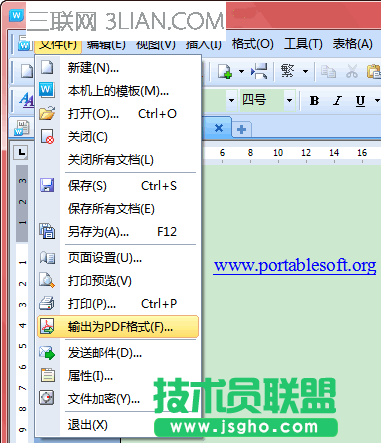Click the AA styles icon on formatting bar

(x=26, y=99)
